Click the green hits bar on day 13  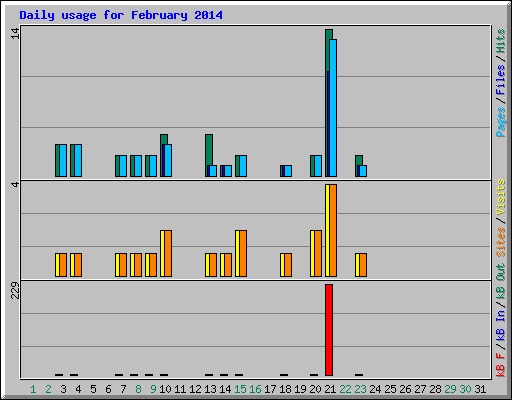click(x=209, y=150)
